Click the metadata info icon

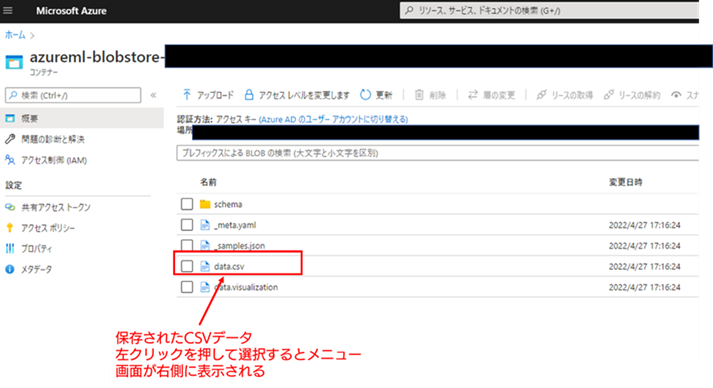coord(10,269)
